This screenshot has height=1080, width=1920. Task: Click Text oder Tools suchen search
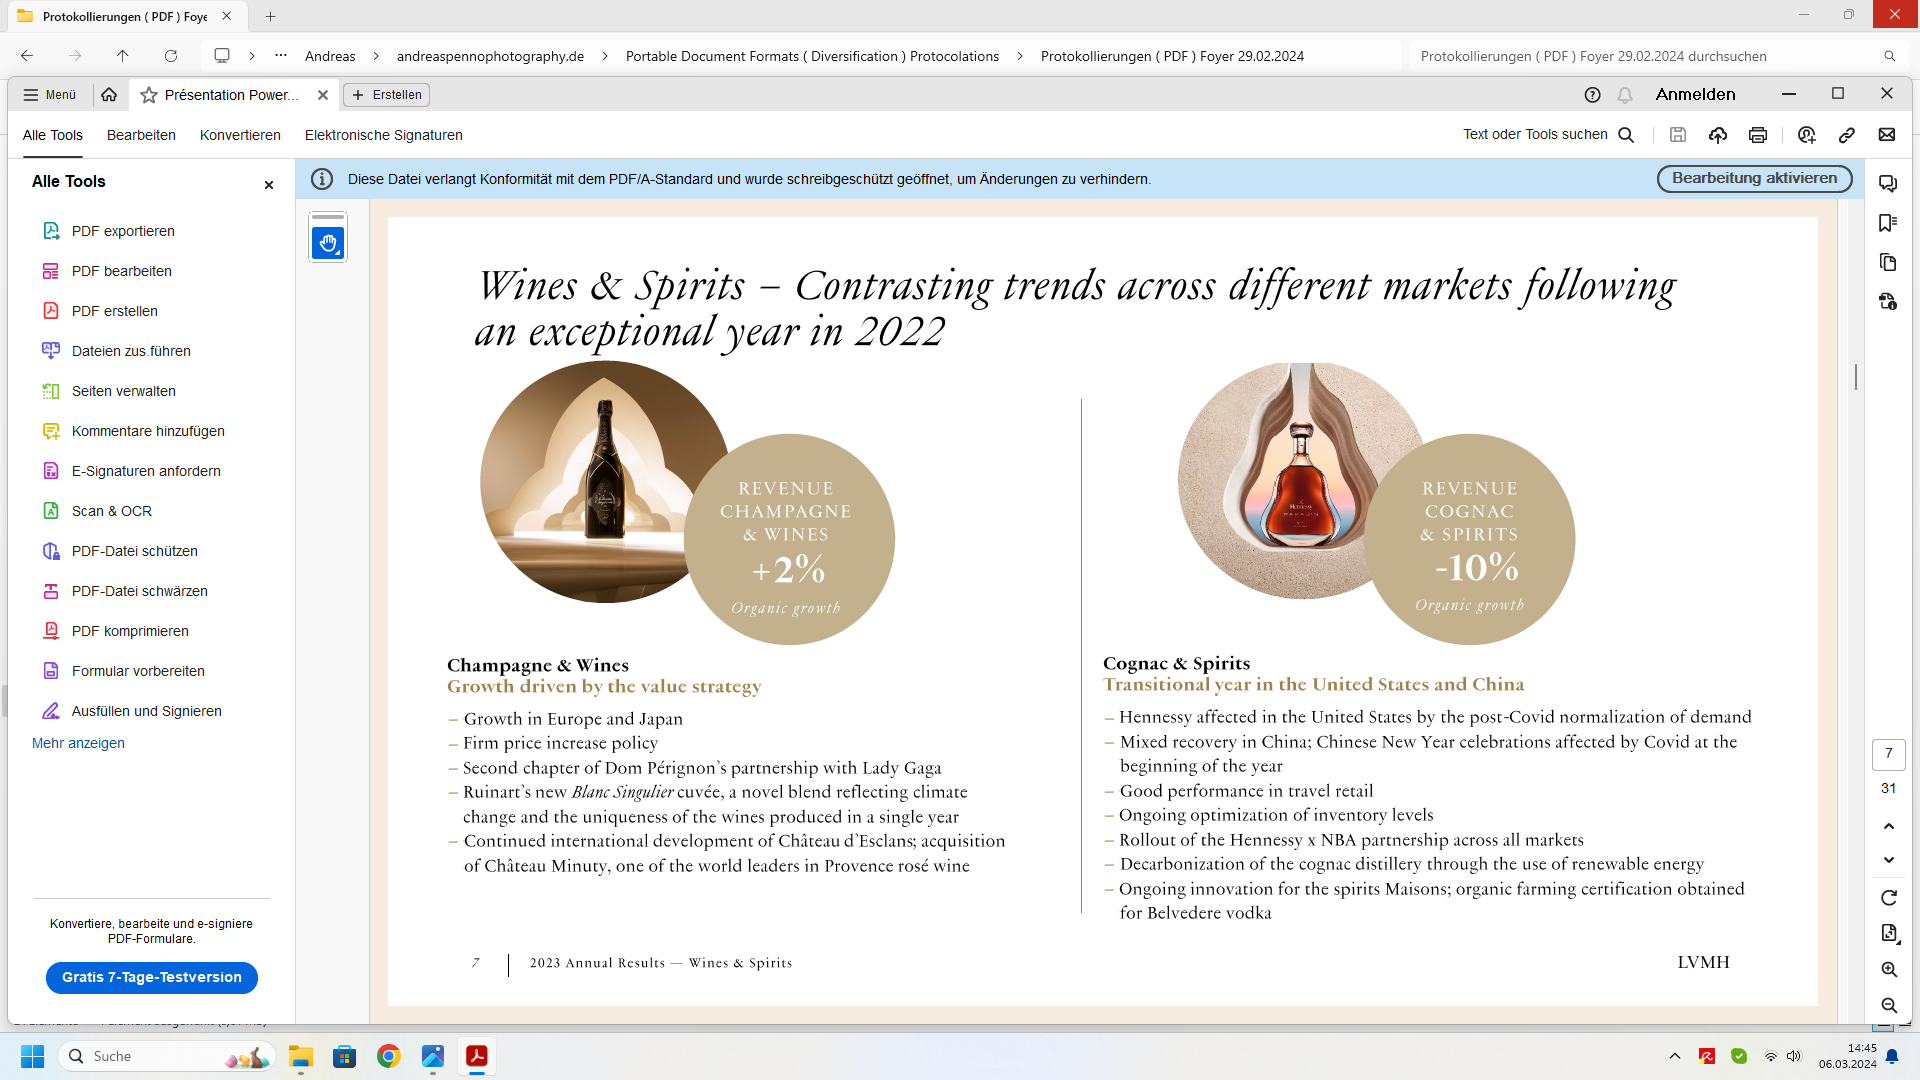(x=1549, y=135)
